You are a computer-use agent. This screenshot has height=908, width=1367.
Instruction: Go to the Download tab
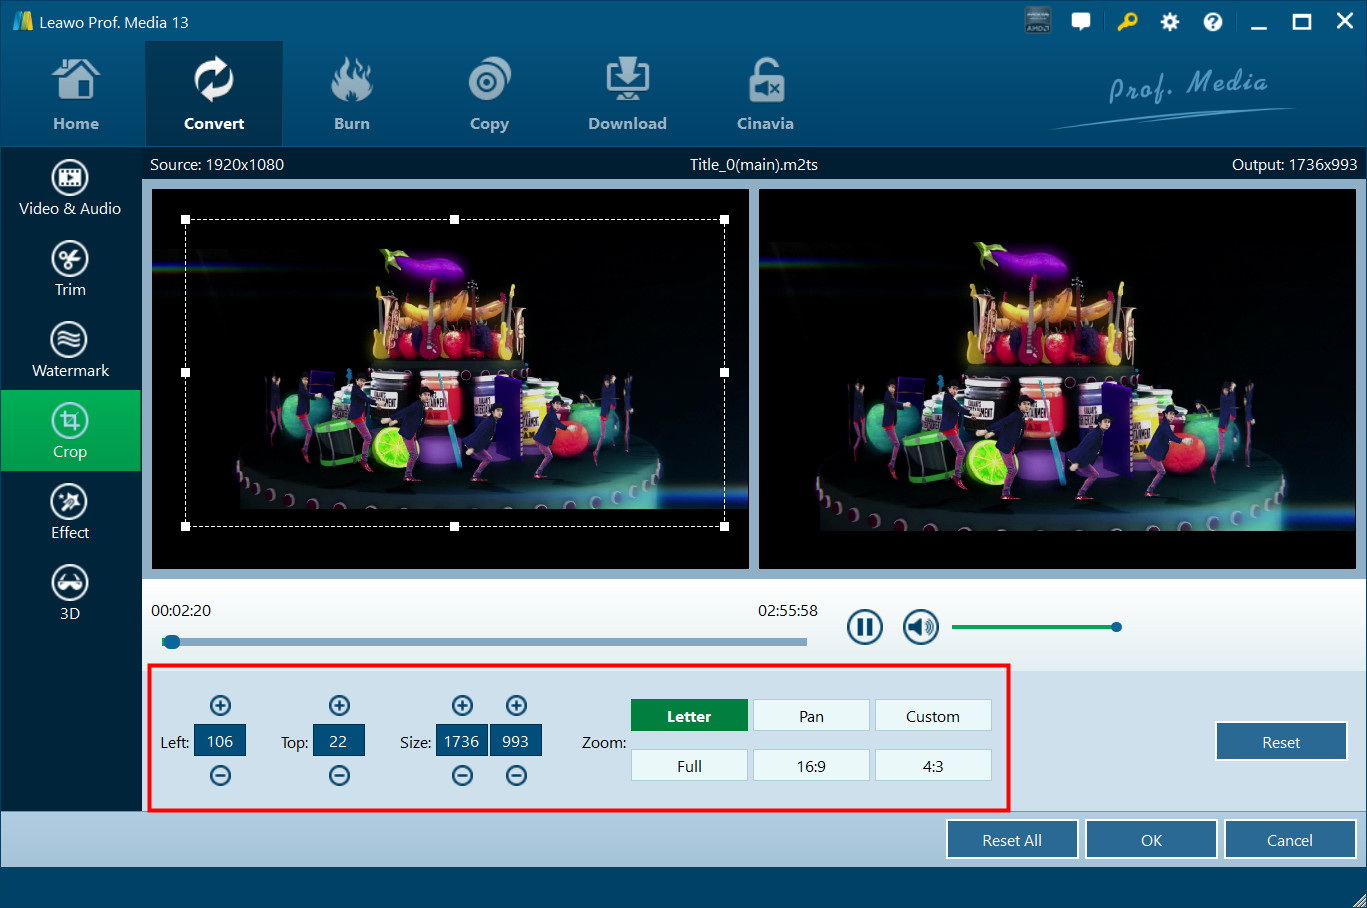click(627, 96)
